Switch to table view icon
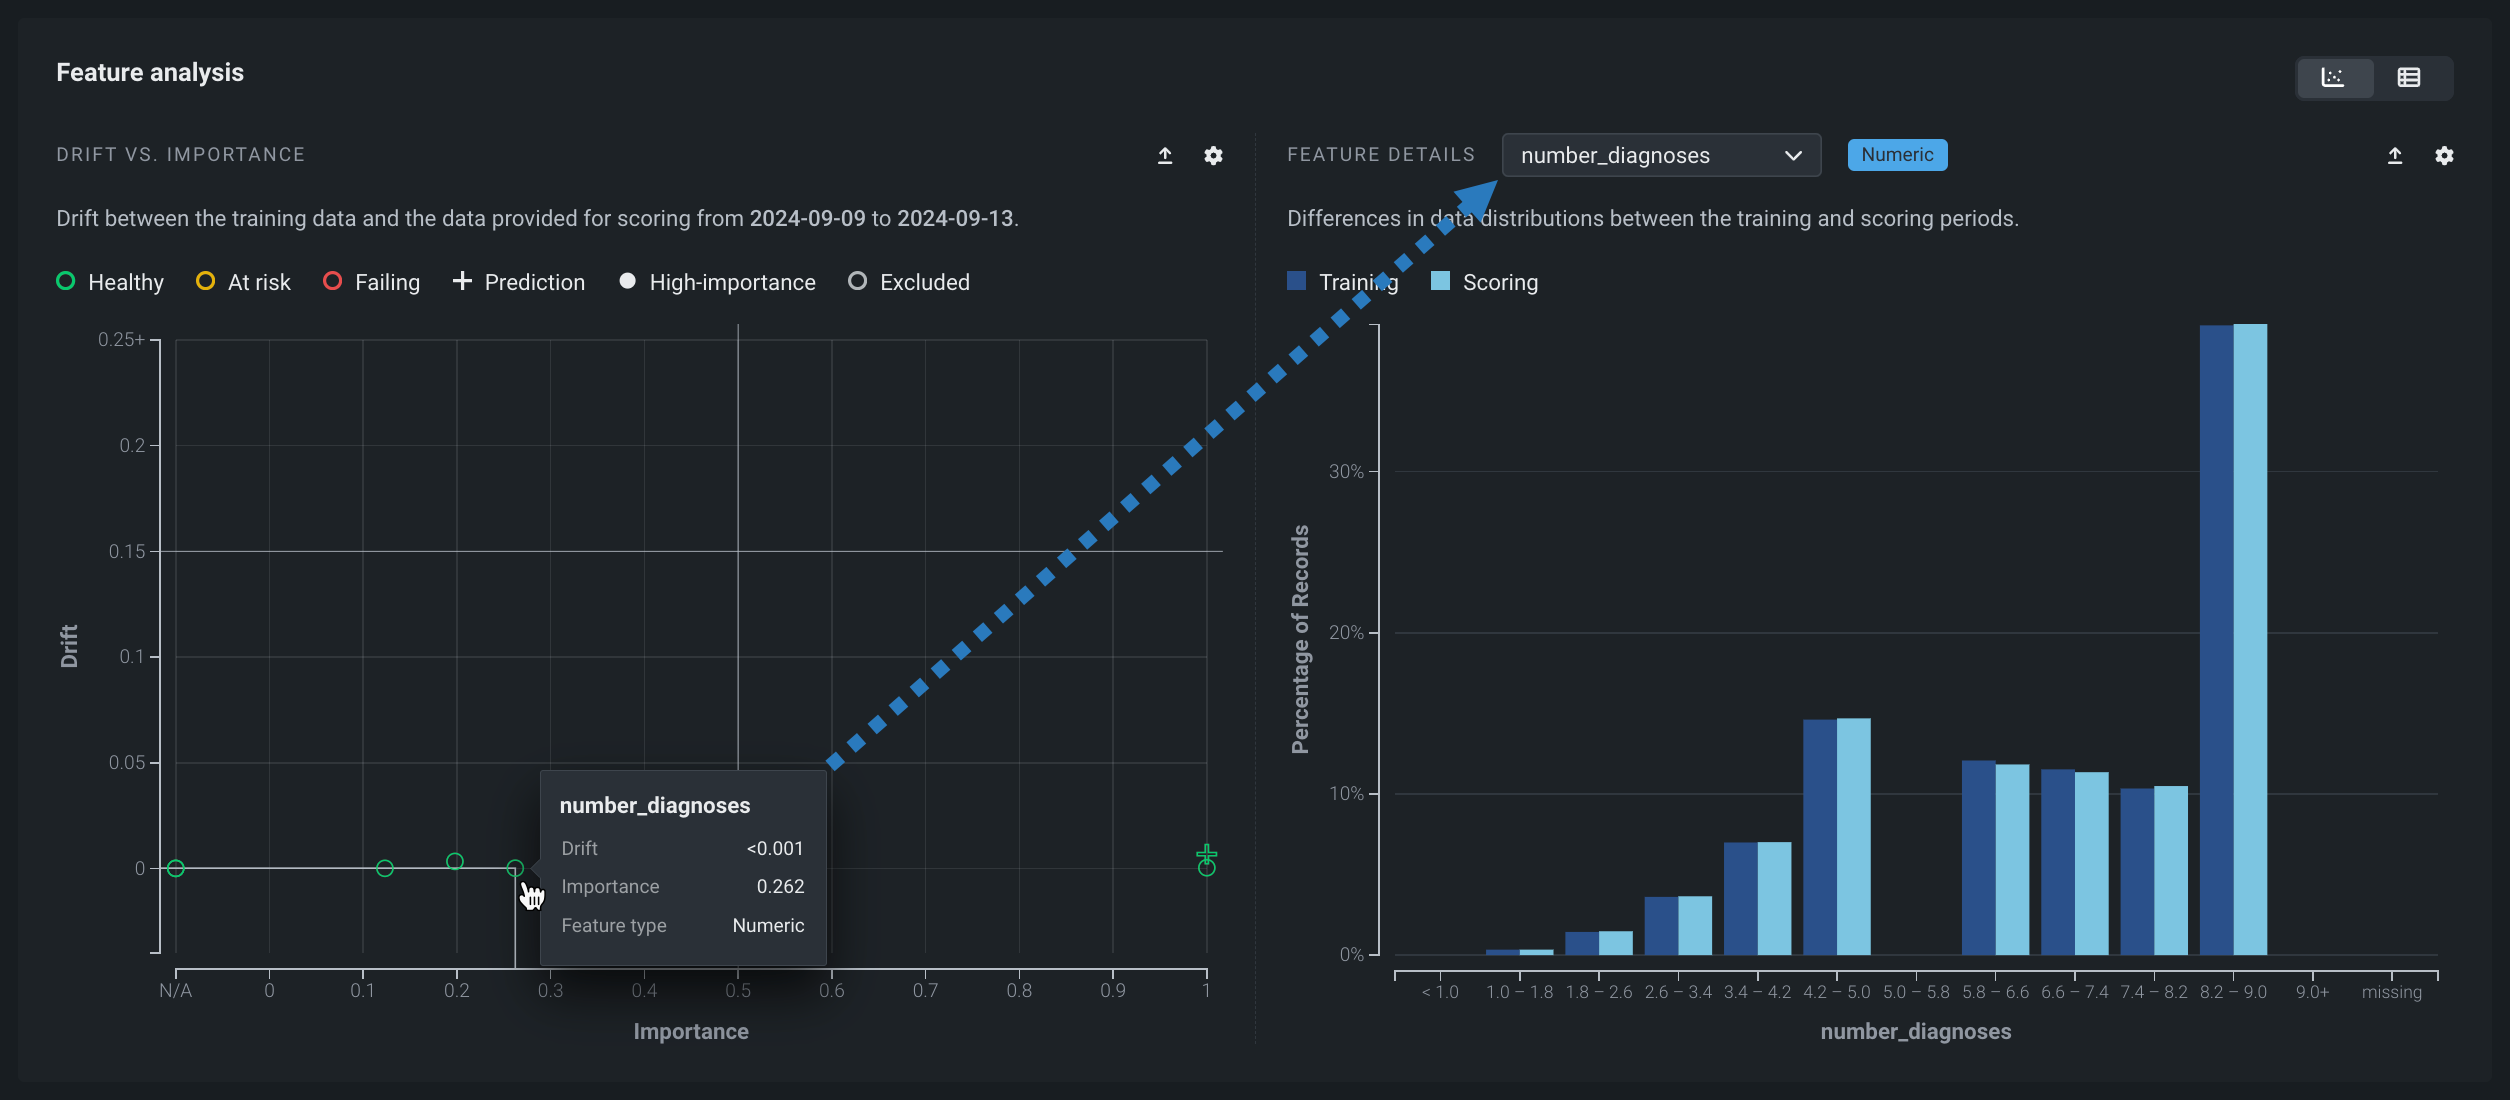 pyautogui.click(x=2409, y=78)
